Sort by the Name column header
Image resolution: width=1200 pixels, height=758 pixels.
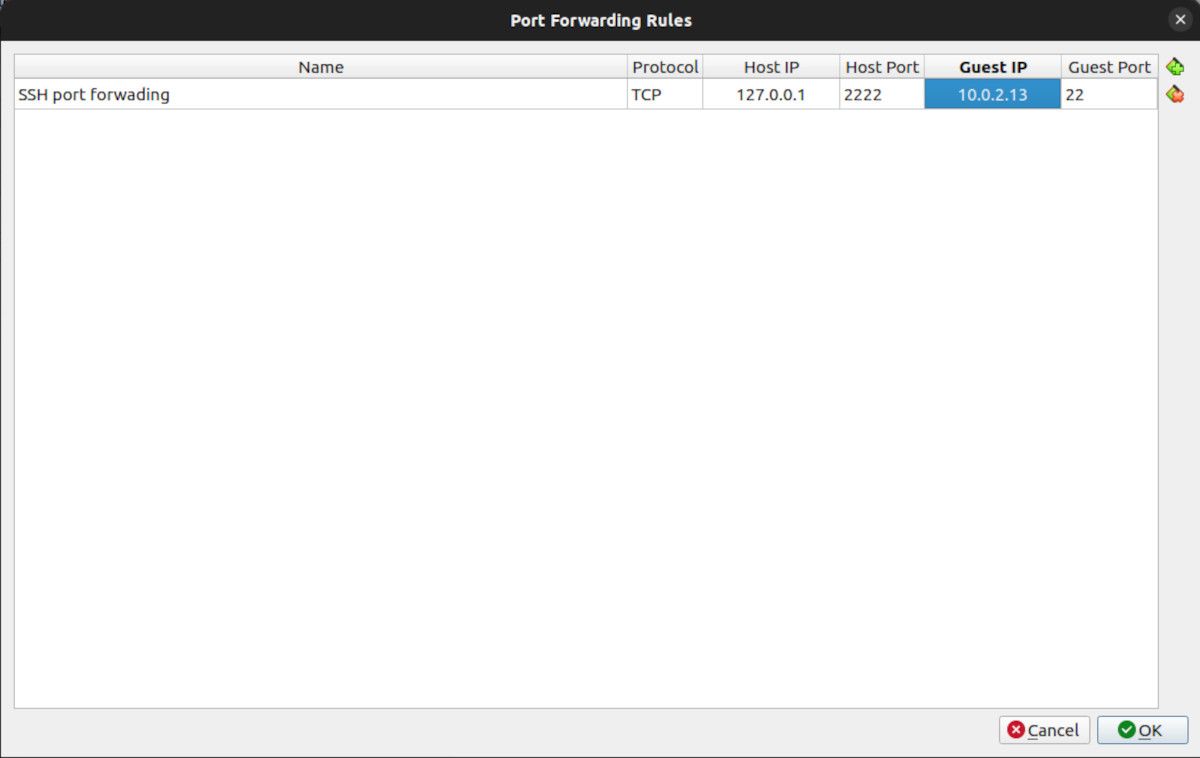(x=321, y=67)
